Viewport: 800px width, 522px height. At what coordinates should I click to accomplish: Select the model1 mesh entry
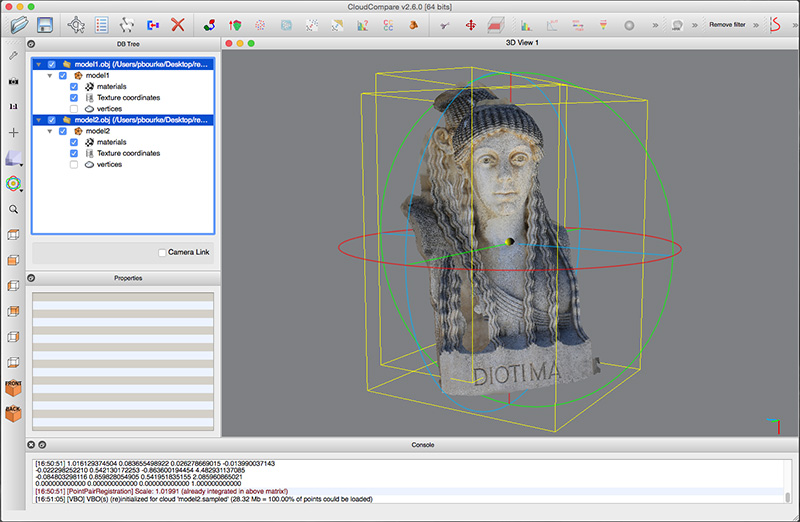(x=97, y=76)
